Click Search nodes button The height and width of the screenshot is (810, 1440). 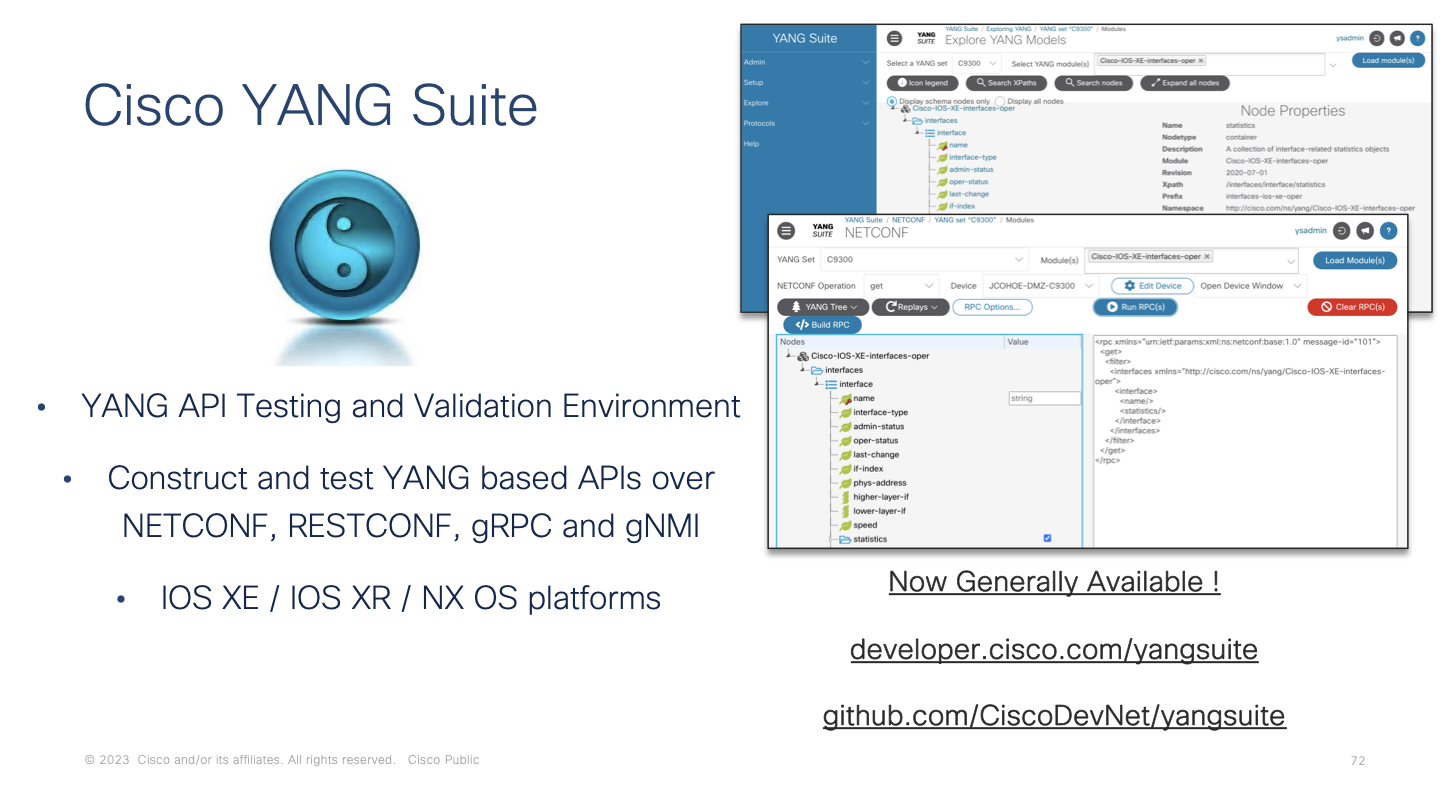click(x=1094, y=83)
